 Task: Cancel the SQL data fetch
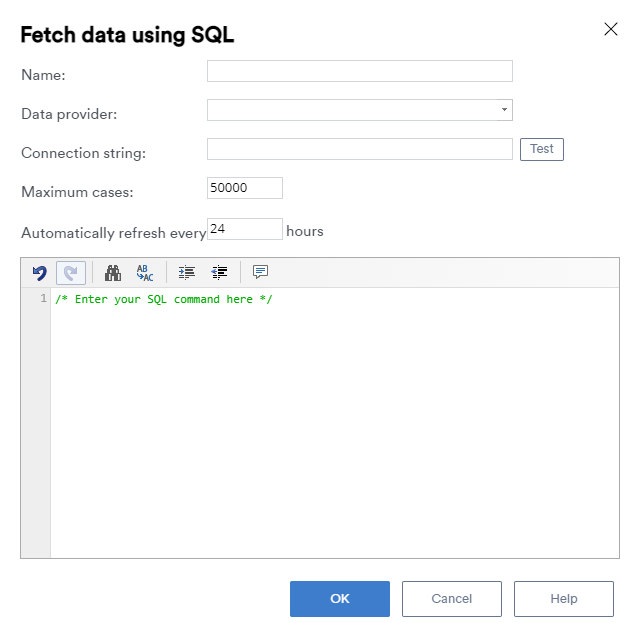click(452, 599)
